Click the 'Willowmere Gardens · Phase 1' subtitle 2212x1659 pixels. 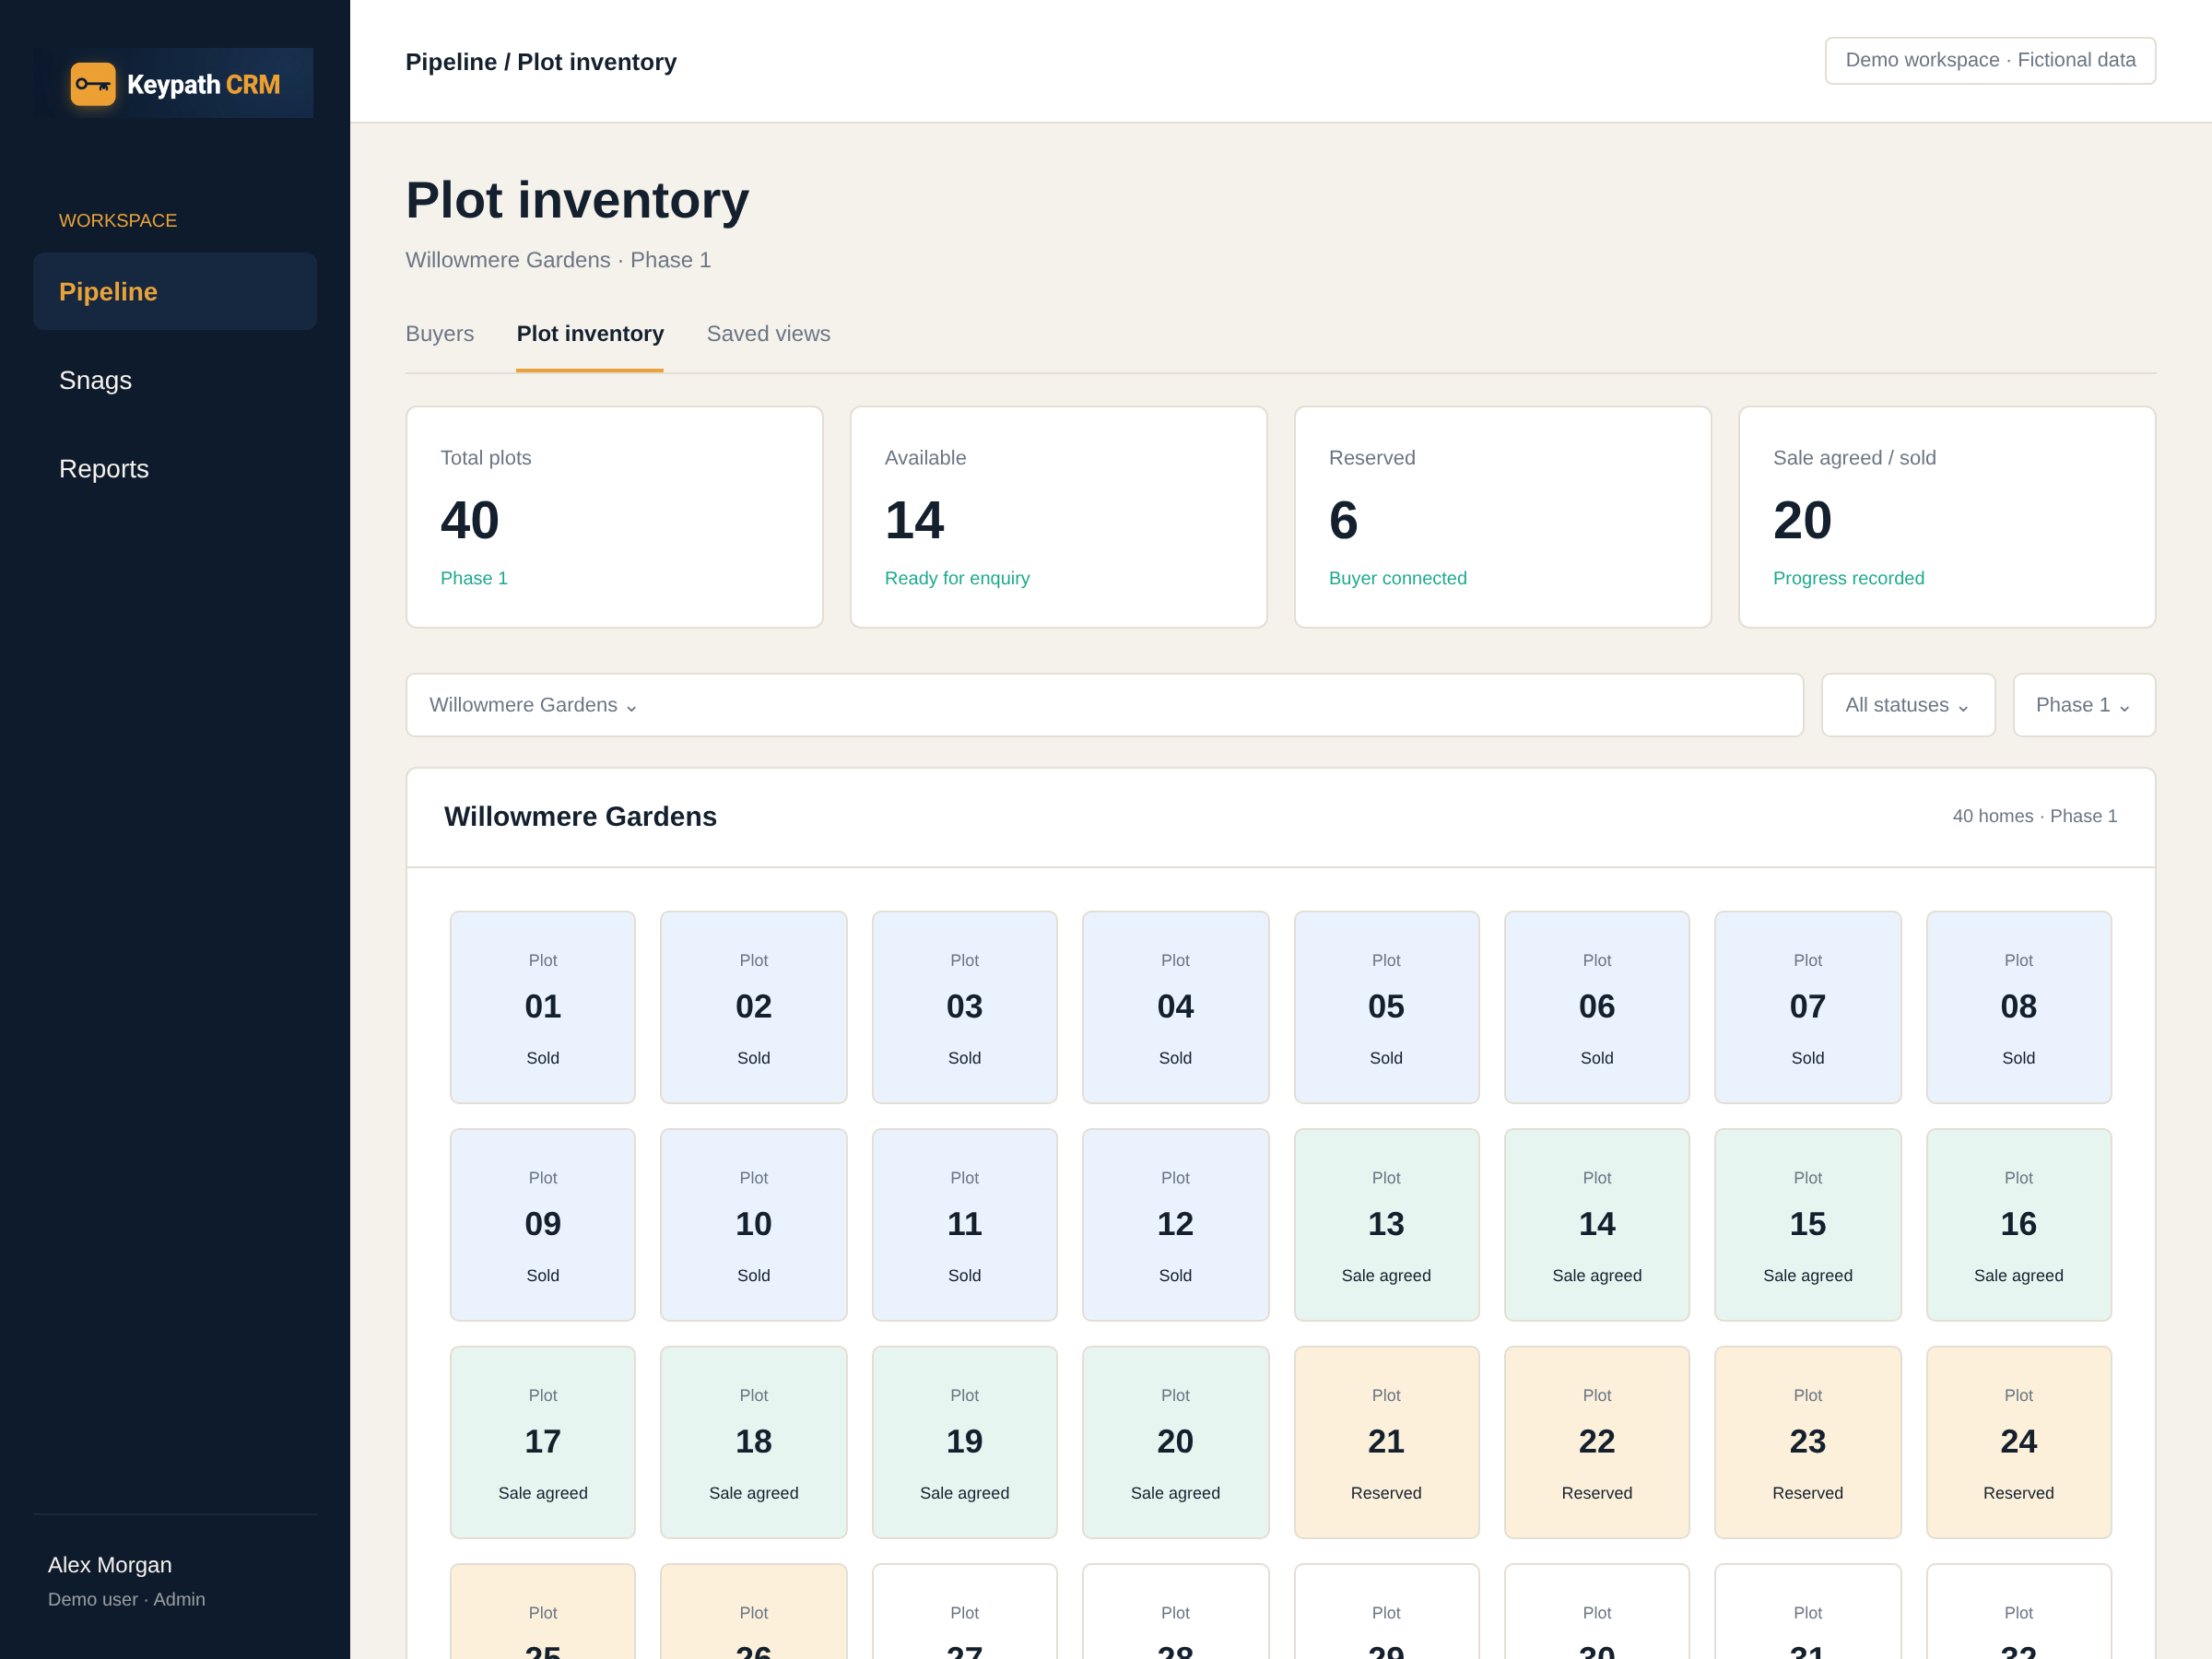click(558, 260)
